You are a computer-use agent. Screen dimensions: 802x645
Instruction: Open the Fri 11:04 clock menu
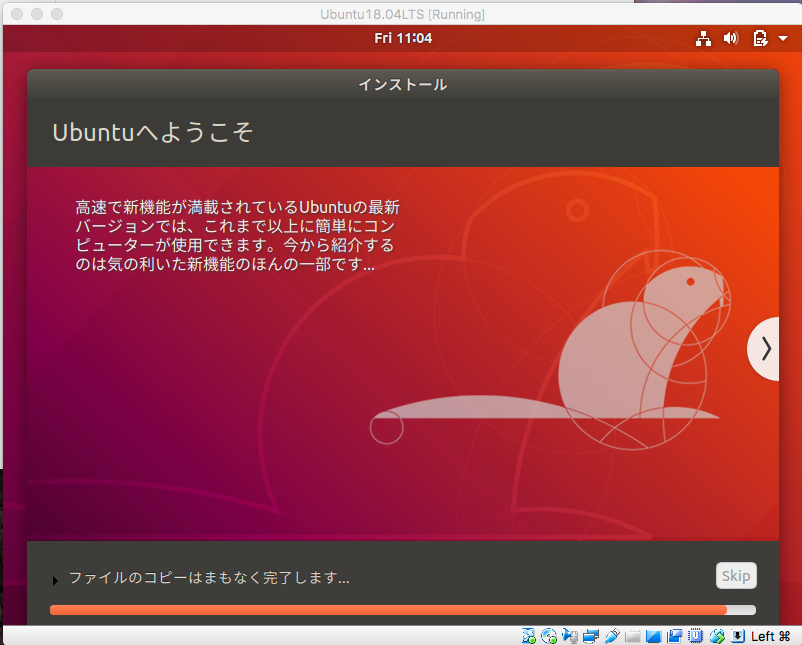point(403,38)
